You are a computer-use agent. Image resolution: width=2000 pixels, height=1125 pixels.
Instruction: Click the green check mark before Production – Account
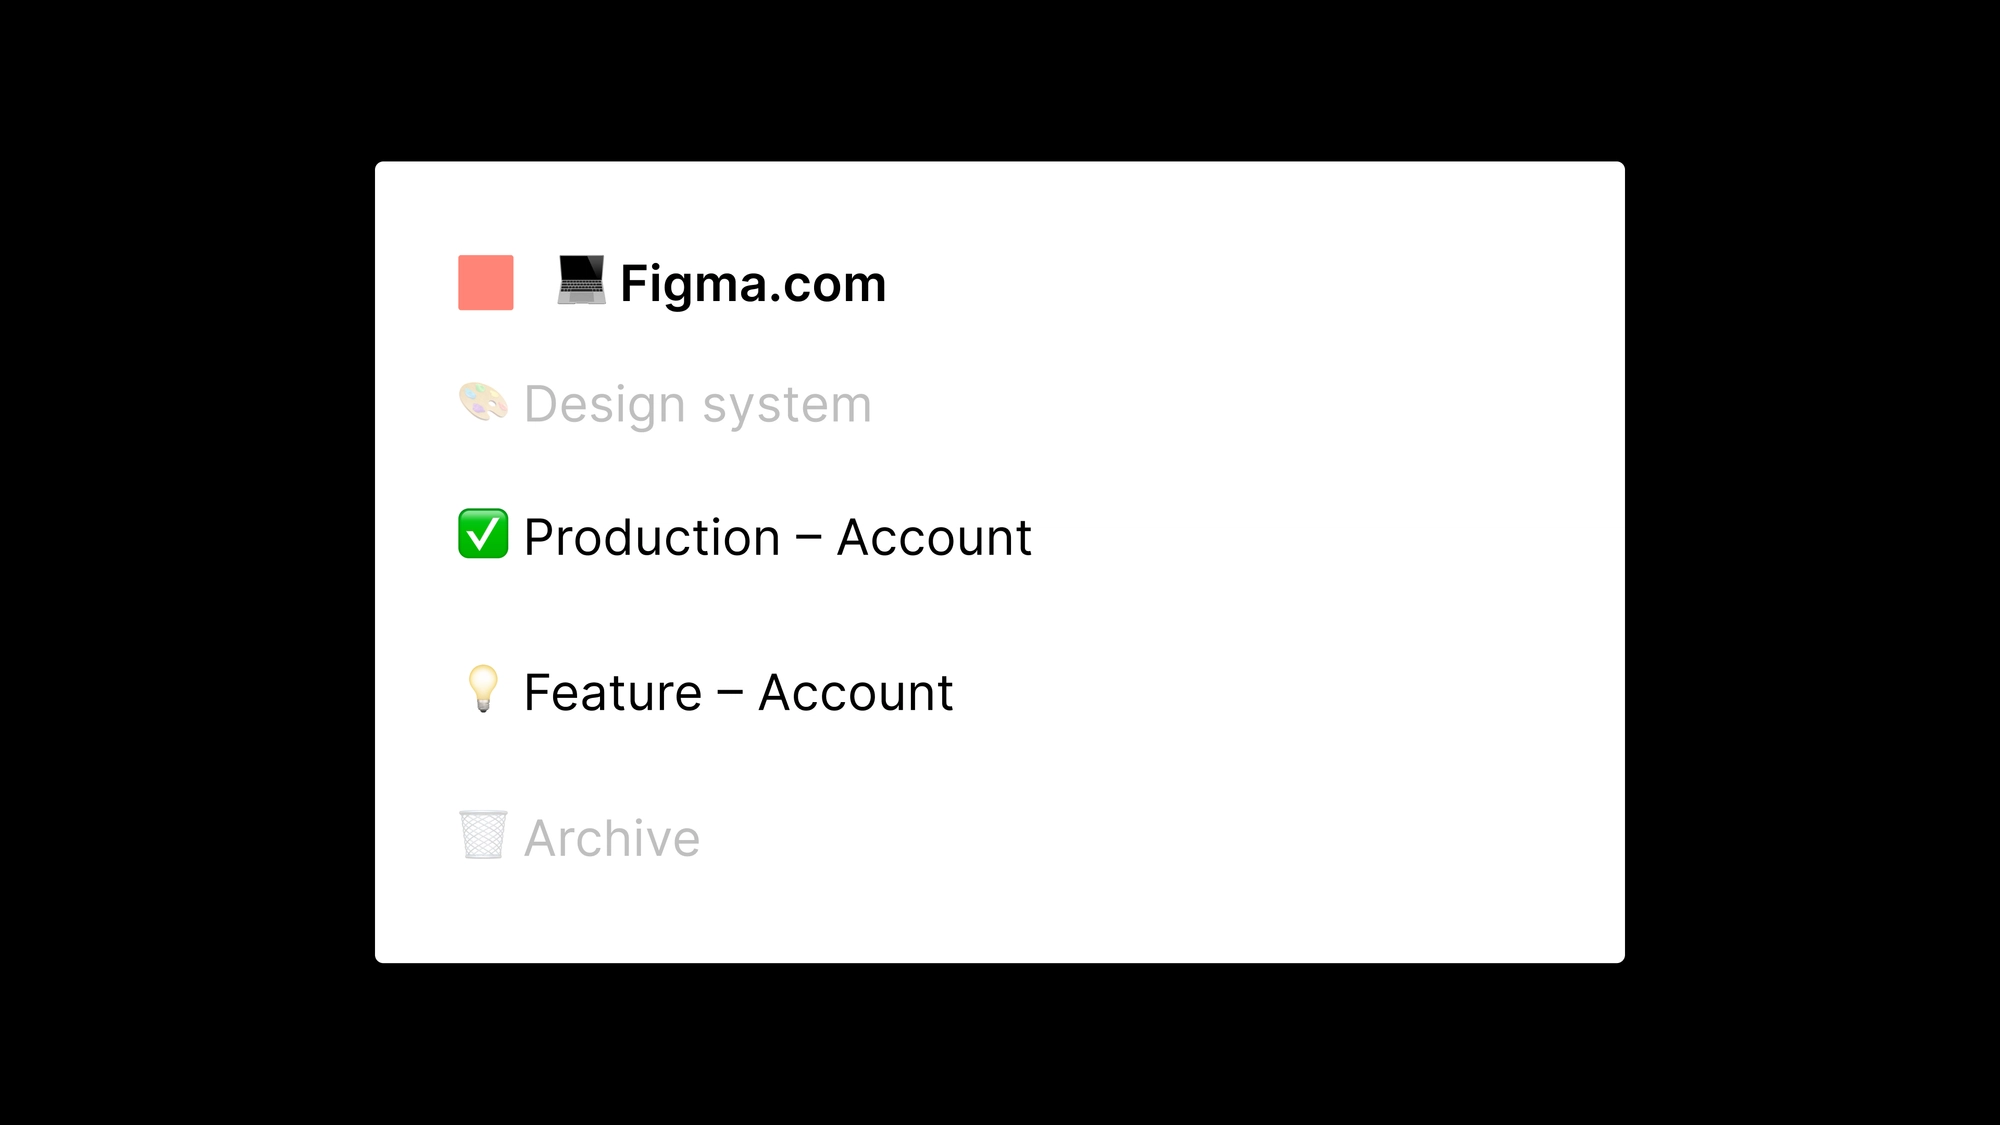pos(483,537)
